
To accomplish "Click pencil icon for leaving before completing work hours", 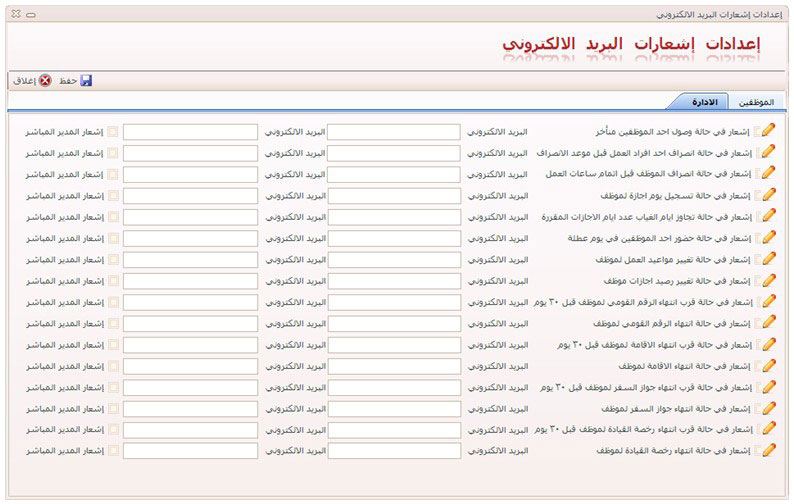I will (x=768, y=173).
